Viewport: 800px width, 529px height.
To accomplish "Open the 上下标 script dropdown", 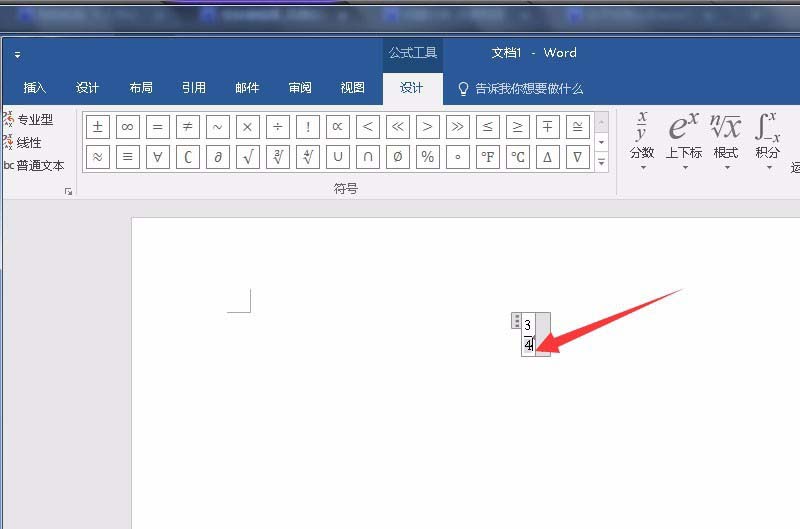I will coord(684,141).
